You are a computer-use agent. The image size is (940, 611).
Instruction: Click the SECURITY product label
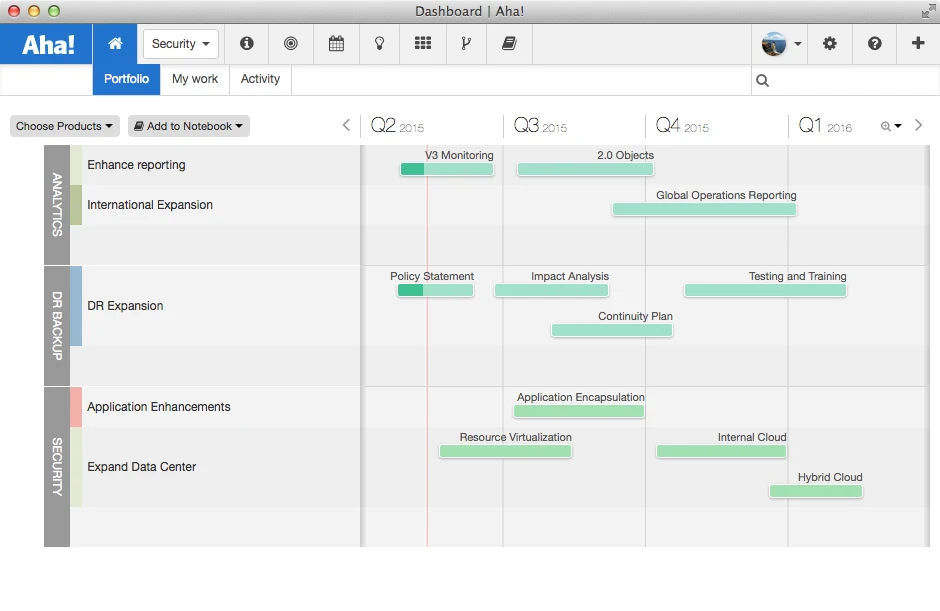pyautogui.click(x=57, y=467)
